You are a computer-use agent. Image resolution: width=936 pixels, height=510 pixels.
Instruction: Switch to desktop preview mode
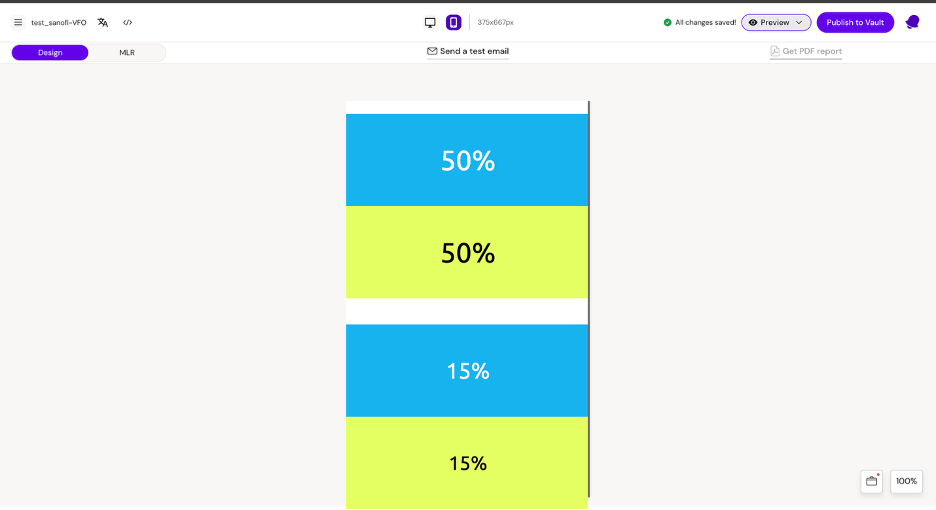point(430,22)
